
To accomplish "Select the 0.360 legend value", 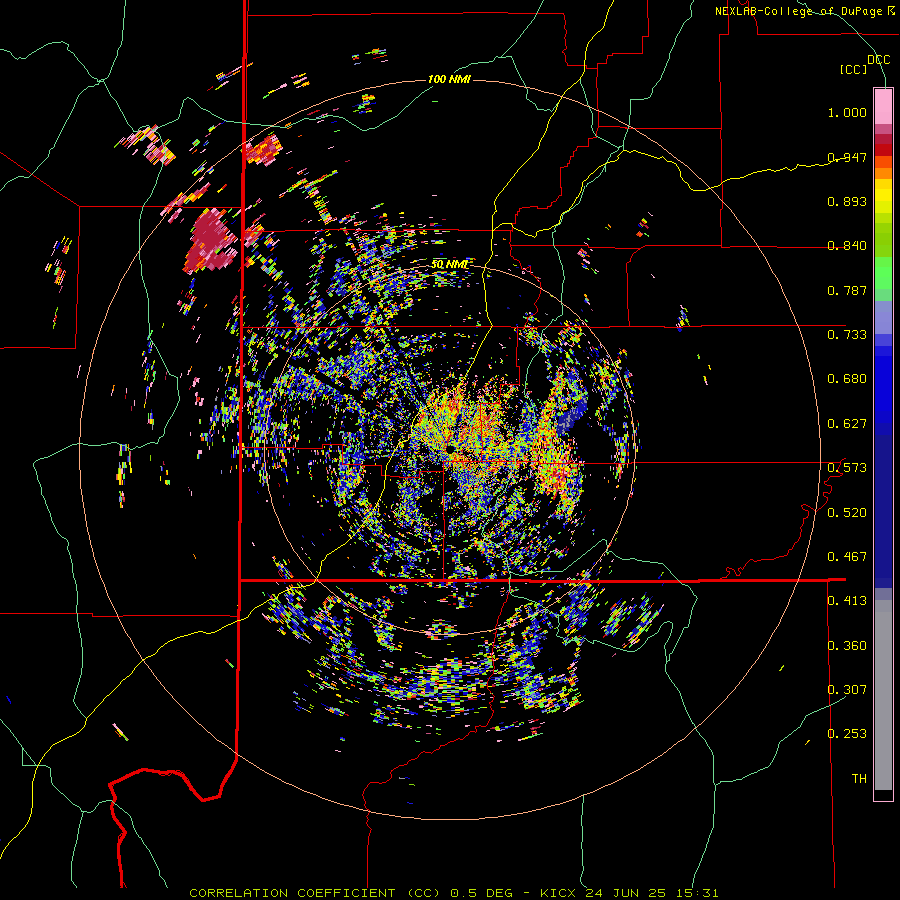I will click(x=847, y=646).
